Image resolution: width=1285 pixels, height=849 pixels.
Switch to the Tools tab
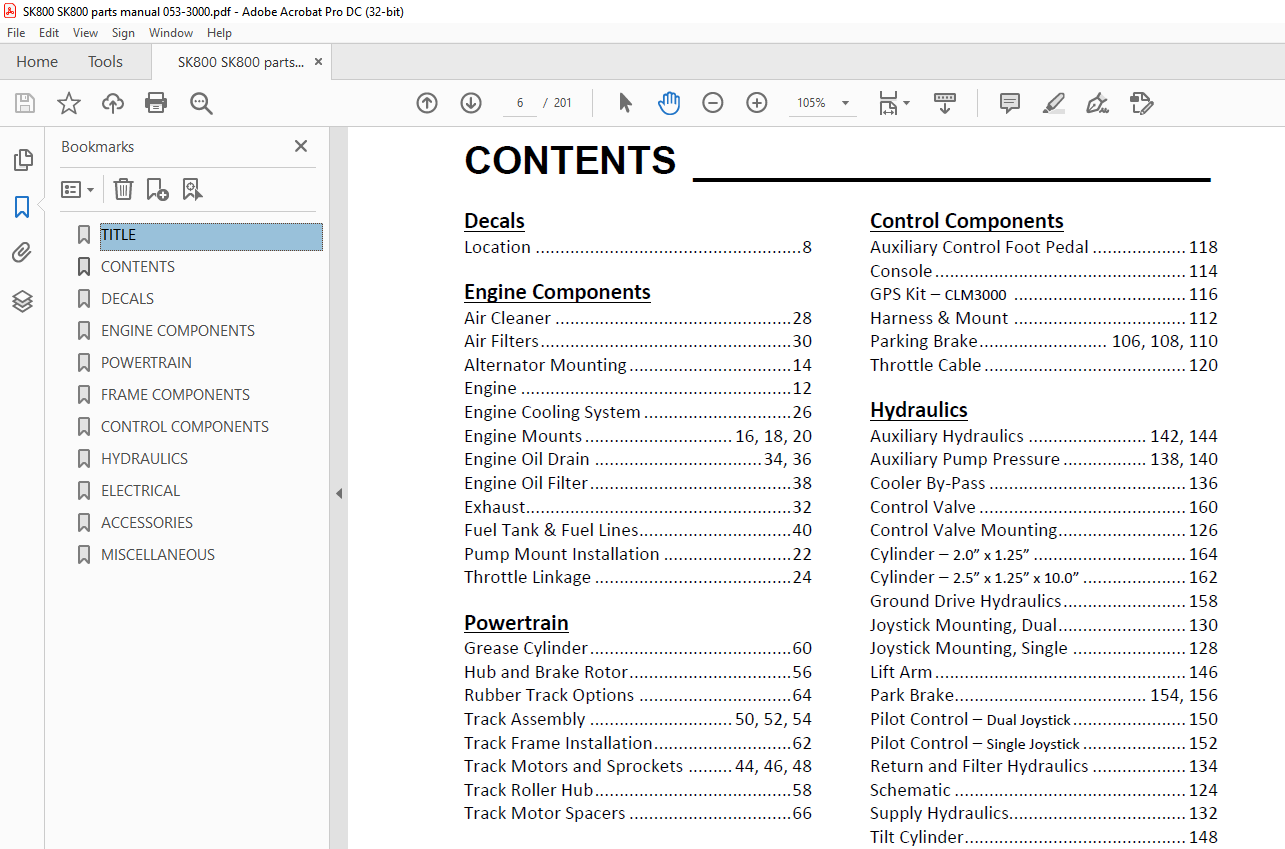(x=105, y=62)
